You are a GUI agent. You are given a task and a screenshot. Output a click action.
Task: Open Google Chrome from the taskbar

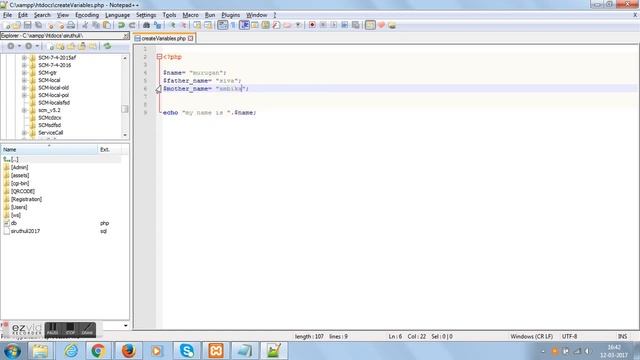[x=98, y=351]
